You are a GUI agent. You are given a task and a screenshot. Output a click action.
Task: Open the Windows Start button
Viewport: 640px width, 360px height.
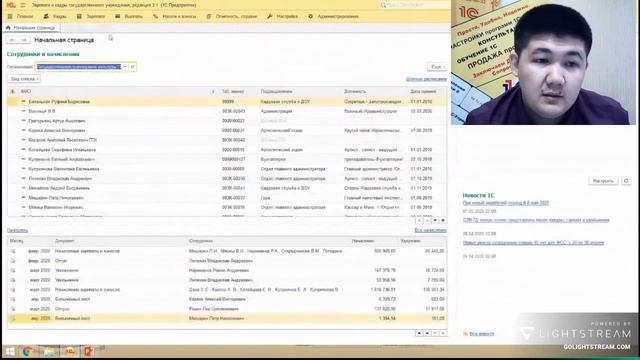coord(10,351)
